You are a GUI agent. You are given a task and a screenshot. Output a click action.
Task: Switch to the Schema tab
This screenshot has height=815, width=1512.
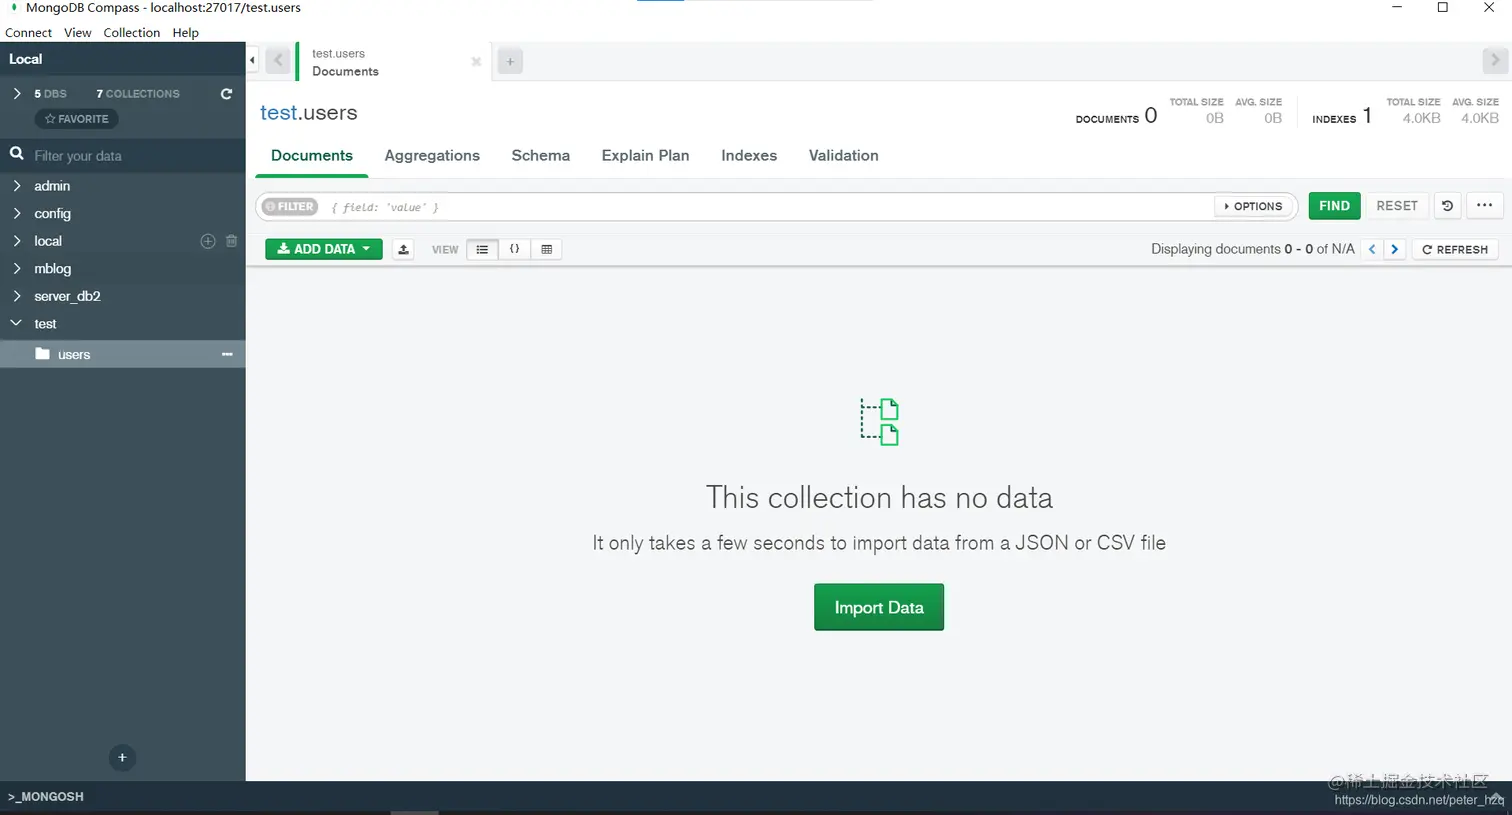click(x=540, y=156)
